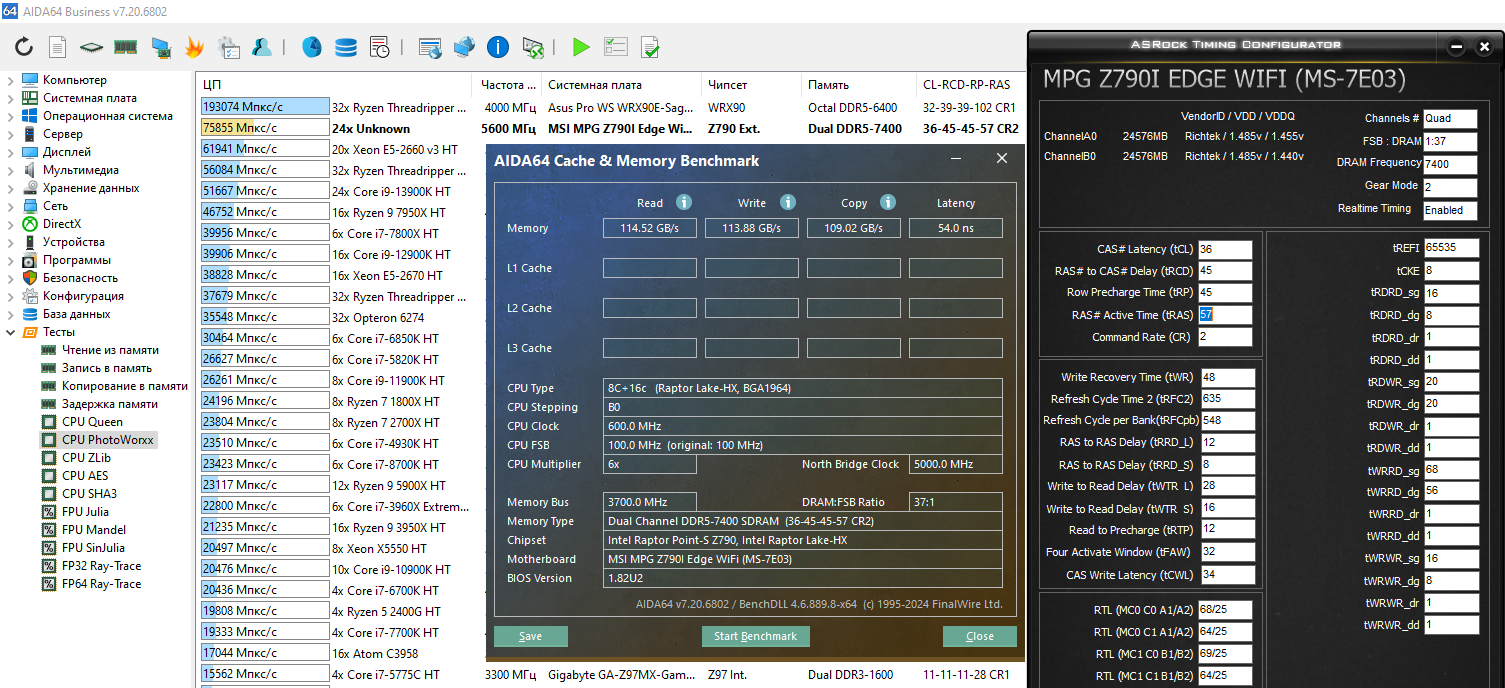This screenshot has height=688, width=1505.
Task: Expand the Сервер tree node
Action: point(10,134)
